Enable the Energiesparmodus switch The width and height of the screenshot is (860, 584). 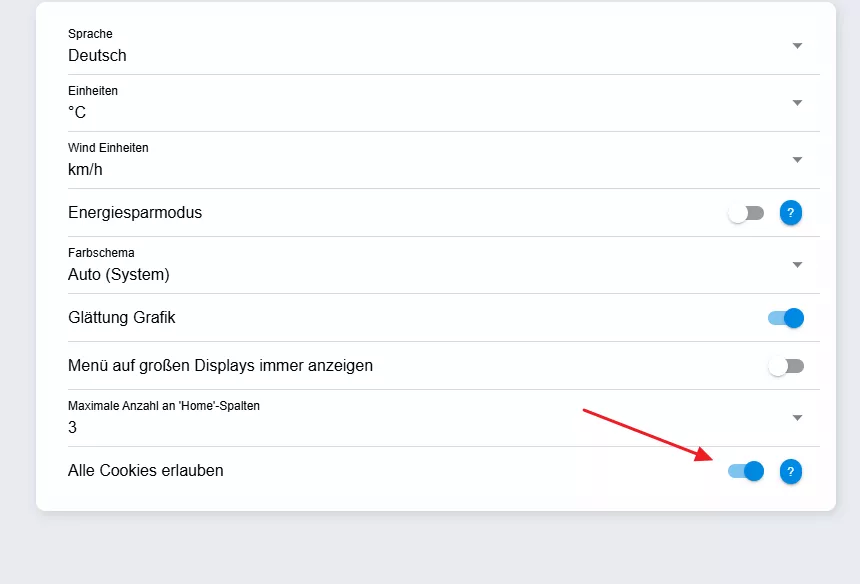click(x=746, y=213)
